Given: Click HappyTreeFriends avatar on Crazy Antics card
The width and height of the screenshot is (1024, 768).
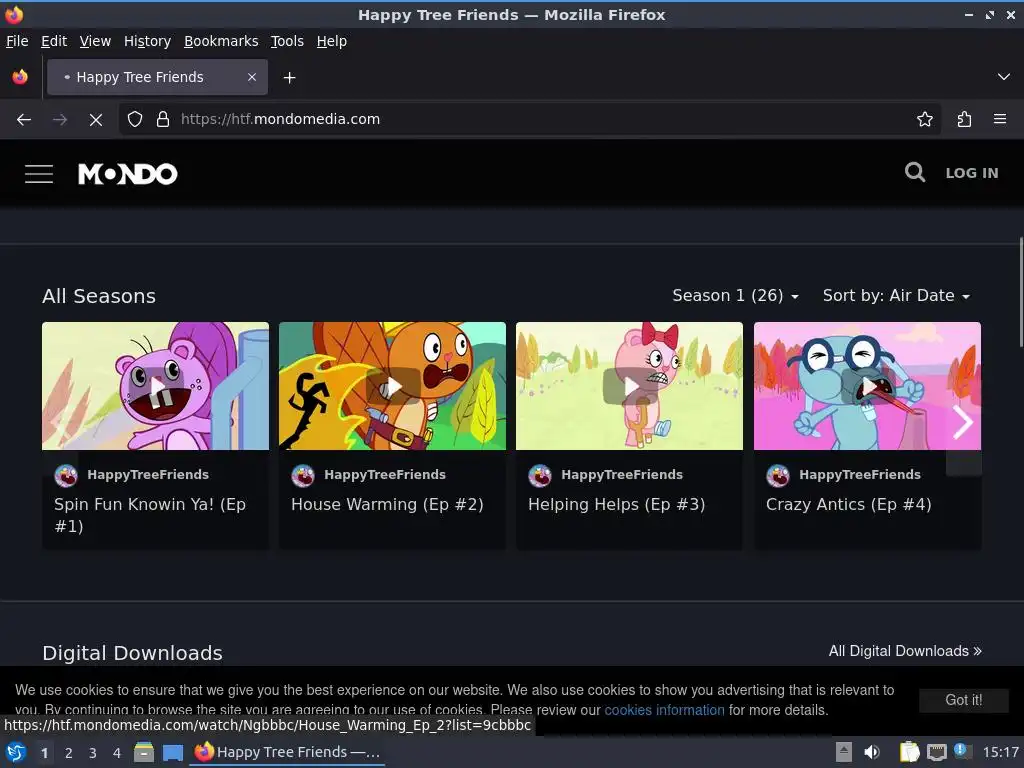Looking at the screenshot, I should (778, 475).
